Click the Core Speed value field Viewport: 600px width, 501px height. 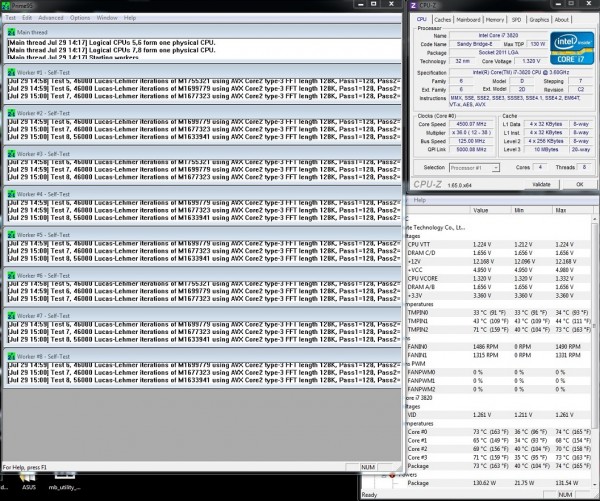tap(471, 124)
